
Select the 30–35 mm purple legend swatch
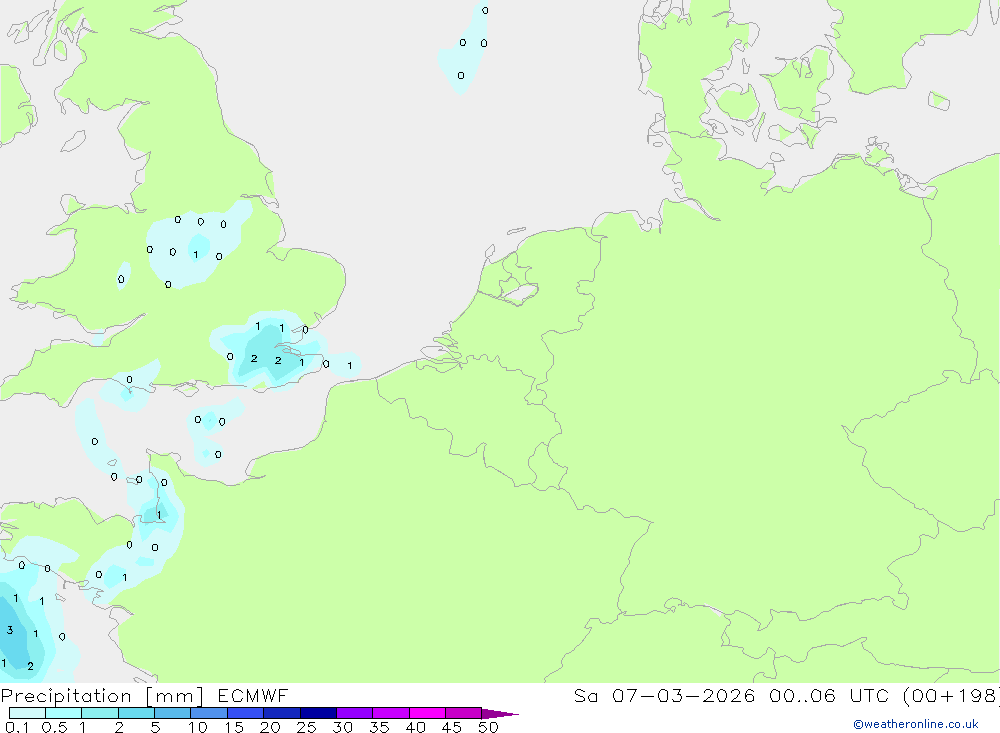tap(354, 713)
